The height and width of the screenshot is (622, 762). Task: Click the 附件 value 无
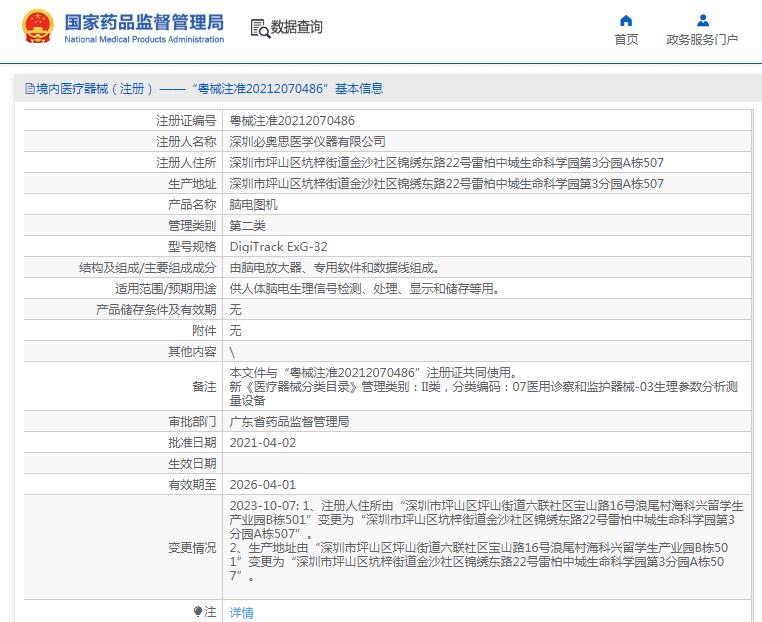(235, 330)
